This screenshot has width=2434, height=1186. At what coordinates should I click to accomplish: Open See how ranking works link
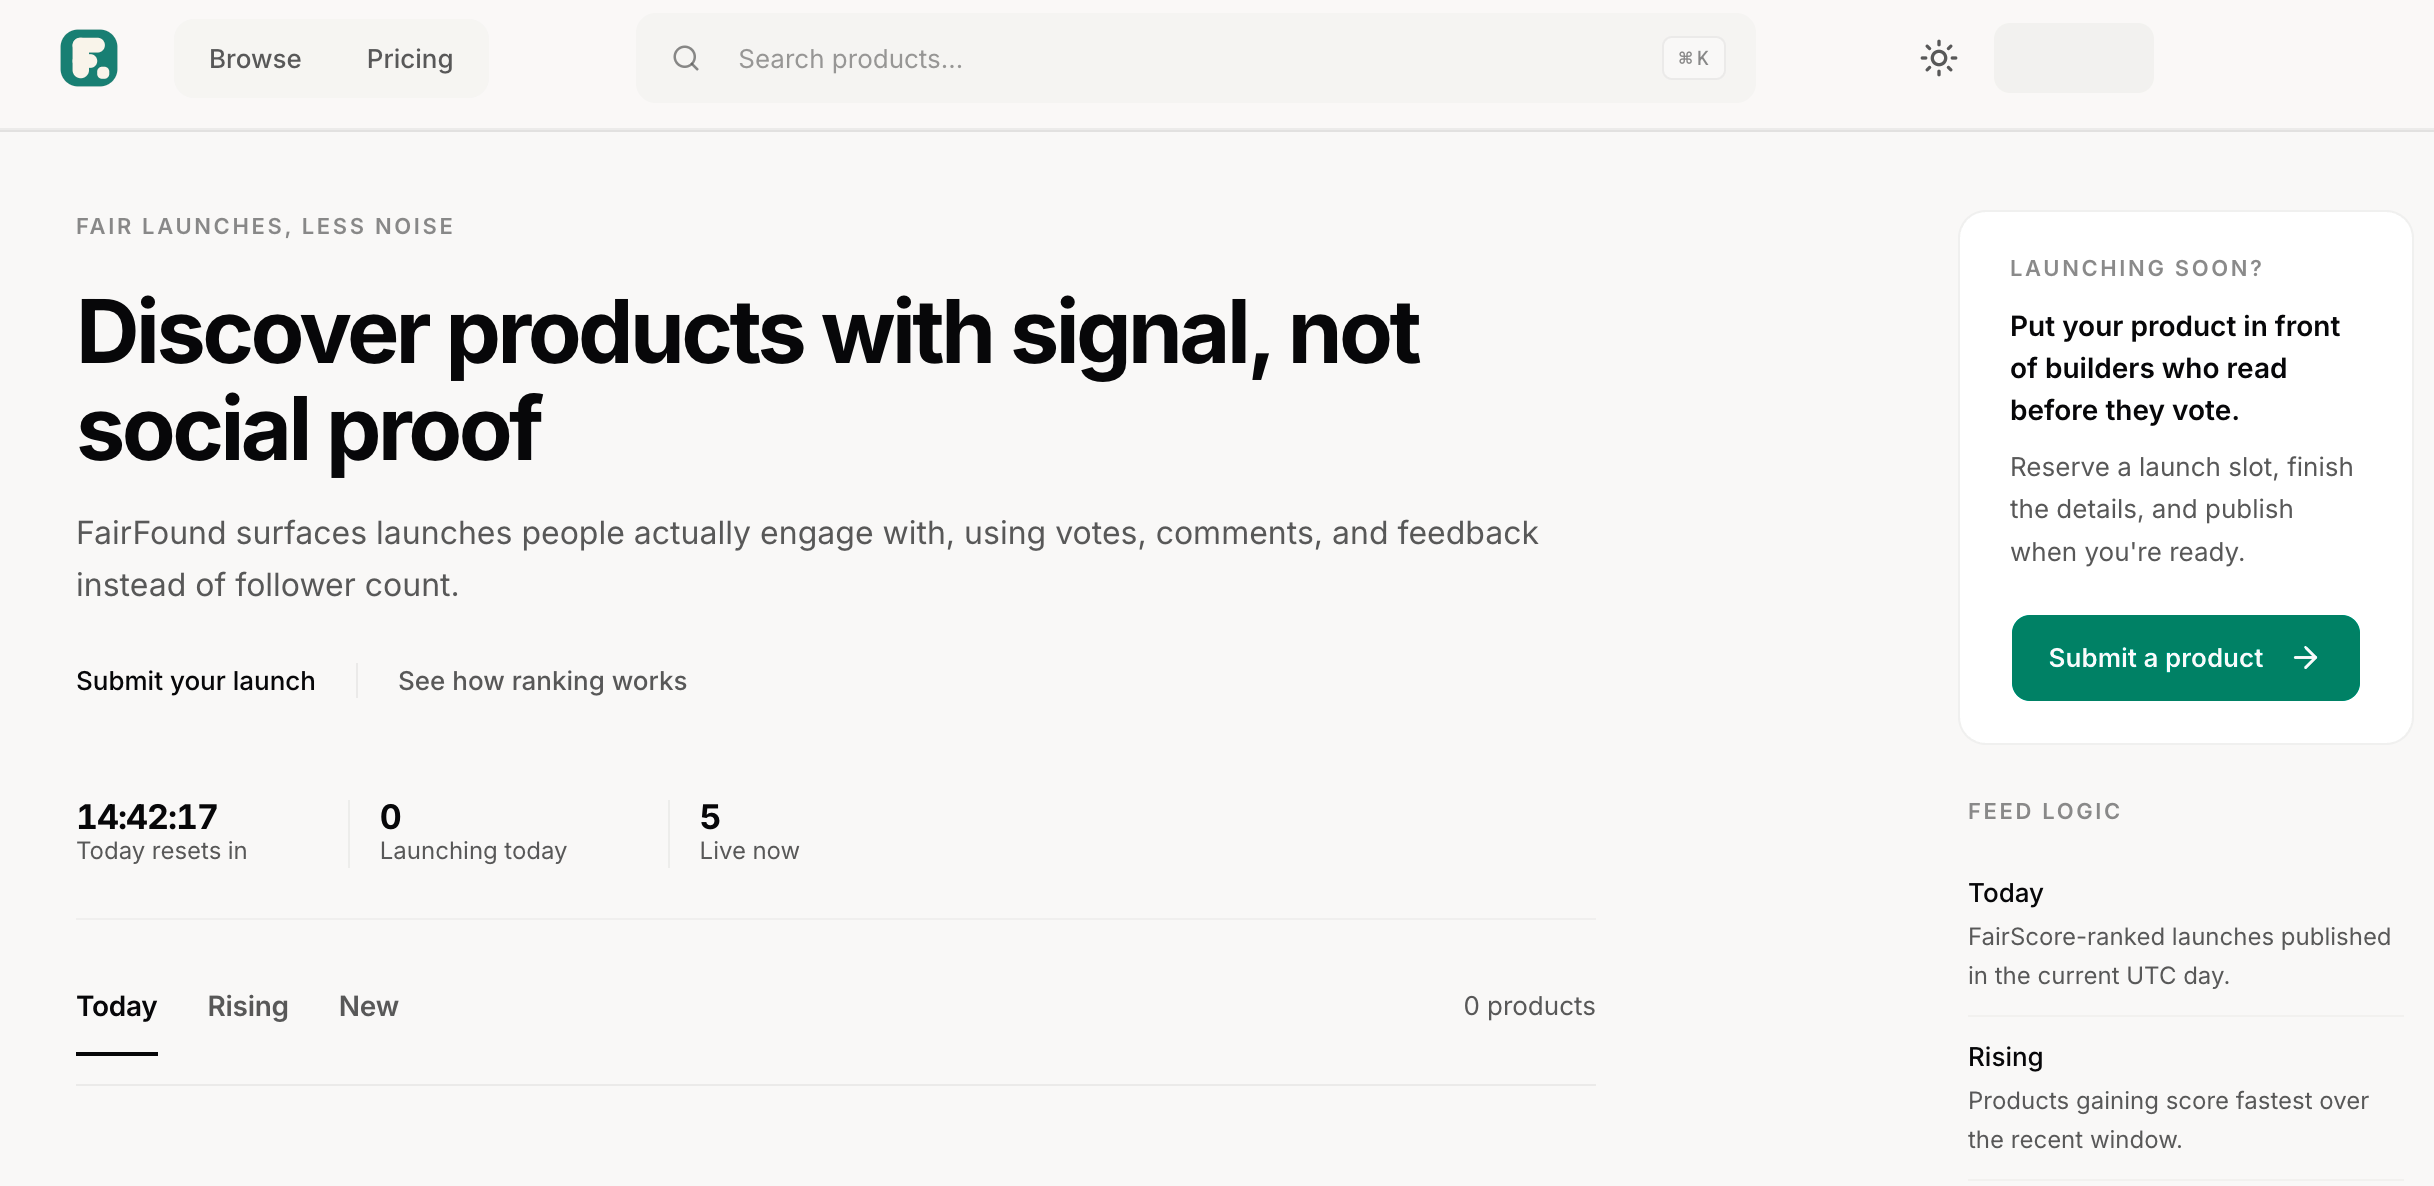tap(542, 681)
